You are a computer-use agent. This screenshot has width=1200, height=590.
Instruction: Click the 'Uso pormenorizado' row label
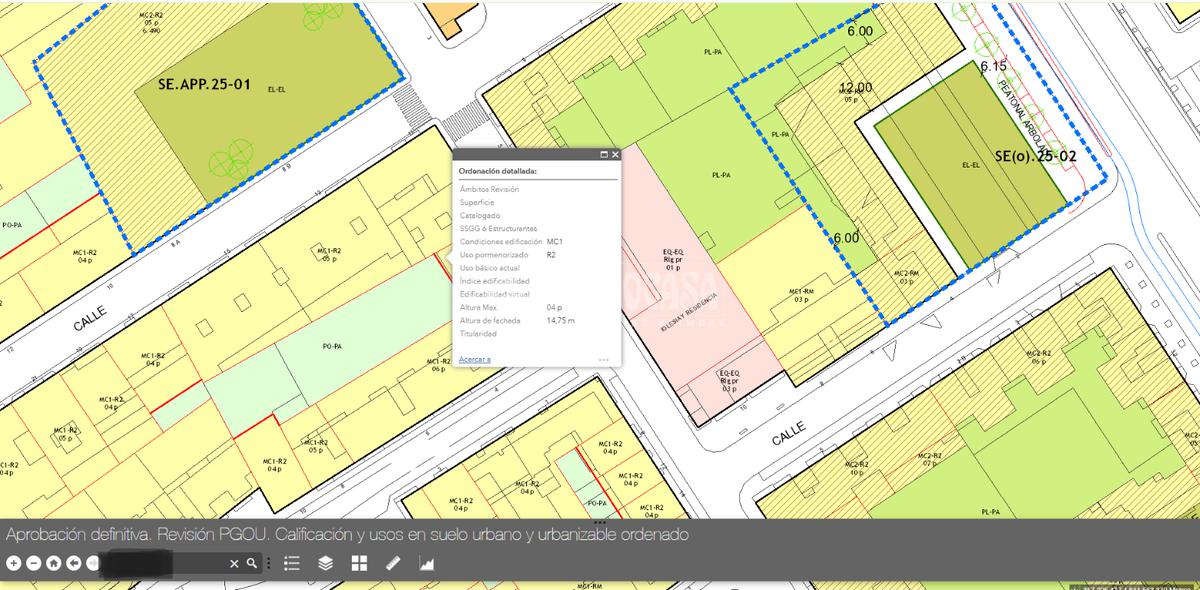(x=492, y=255)
